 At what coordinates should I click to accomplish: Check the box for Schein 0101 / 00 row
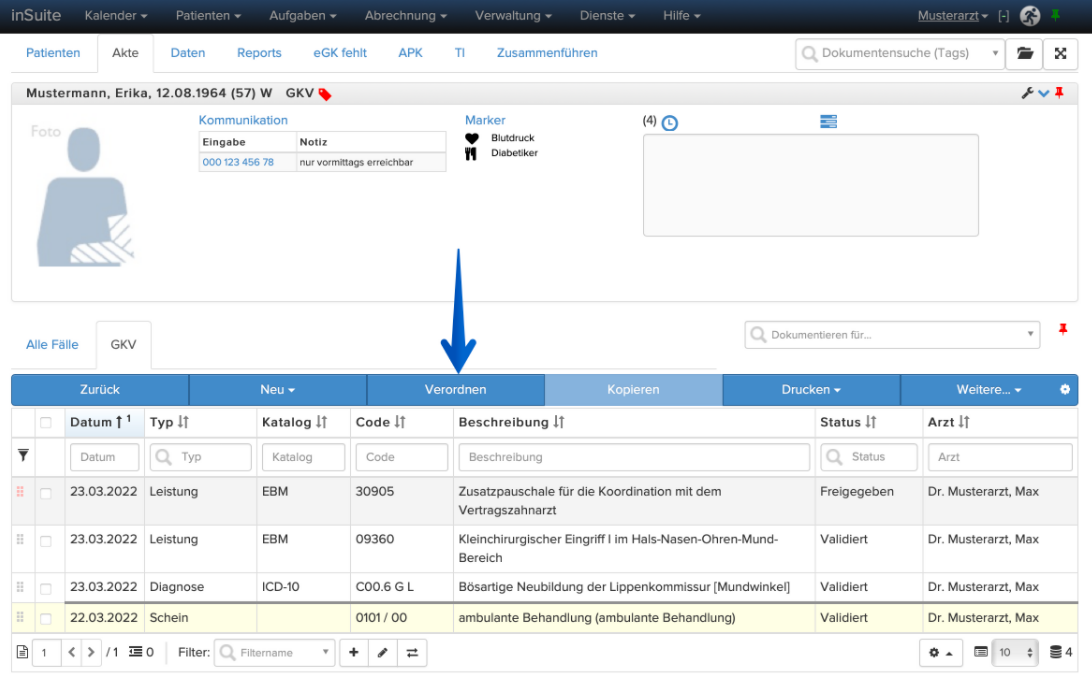(x=46, y=619)
